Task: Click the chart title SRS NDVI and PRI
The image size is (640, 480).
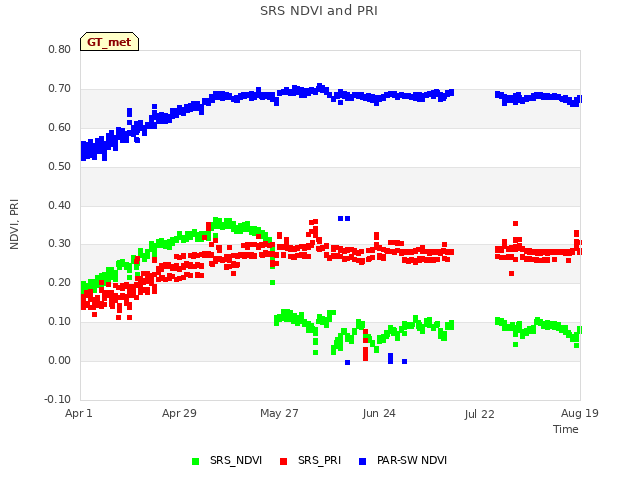Action: coord(319,11)
